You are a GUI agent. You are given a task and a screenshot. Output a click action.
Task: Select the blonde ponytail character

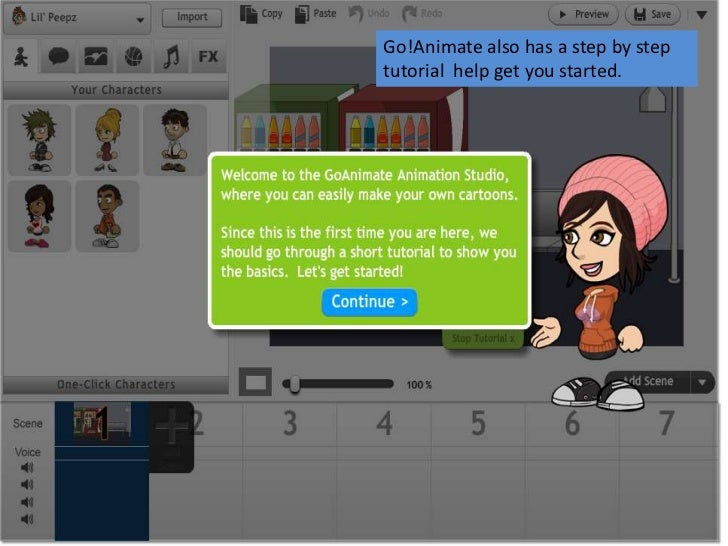click(107, 140)
